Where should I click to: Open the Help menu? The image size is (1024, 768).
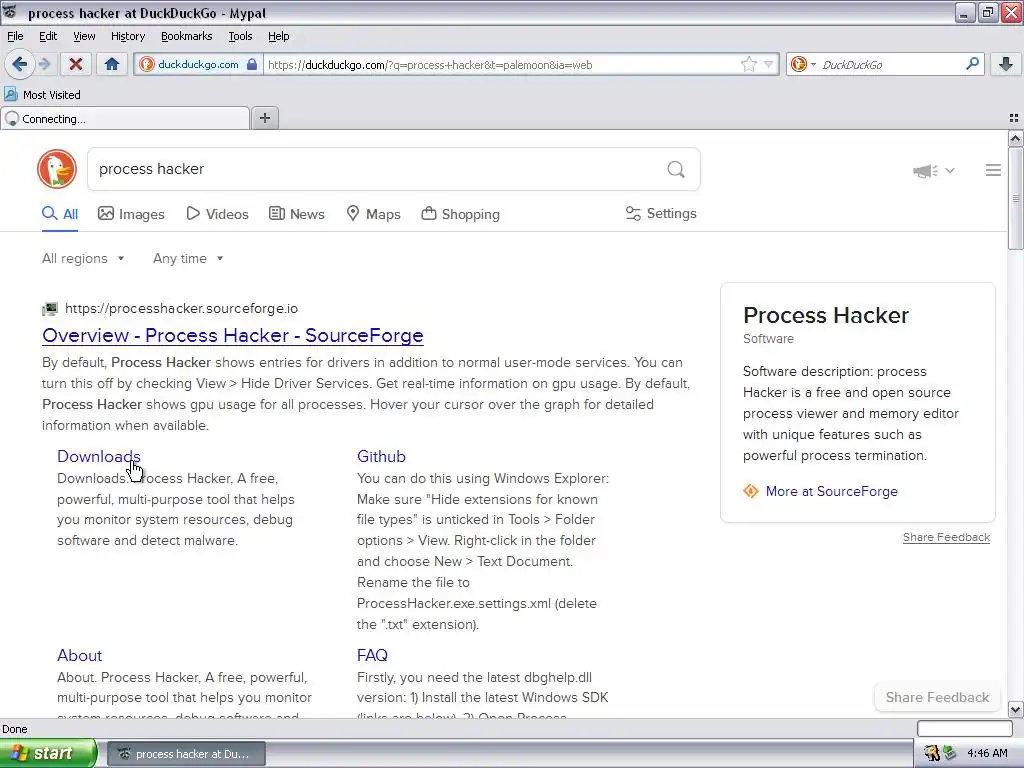[x=278, y=36]
